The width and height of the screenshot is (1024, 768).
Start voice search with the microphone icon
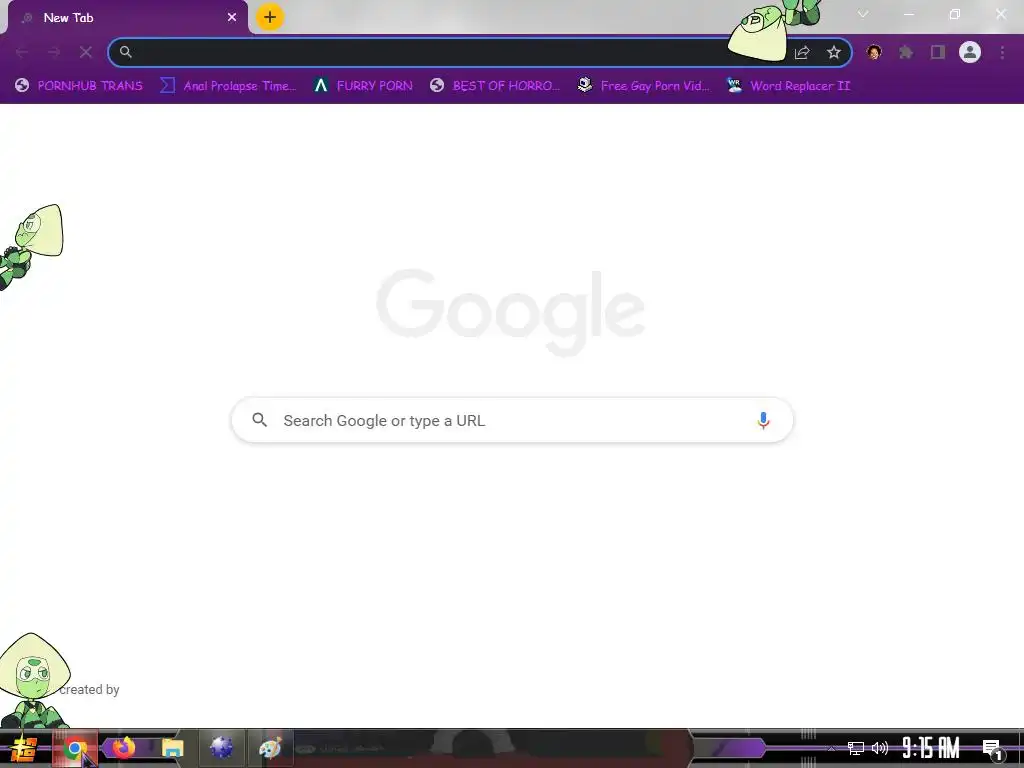(x=763, y=421)
